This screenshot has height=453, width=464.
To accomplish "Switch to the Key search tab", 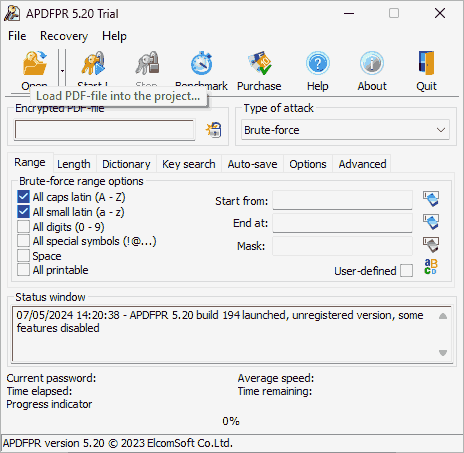I will 189,164.
